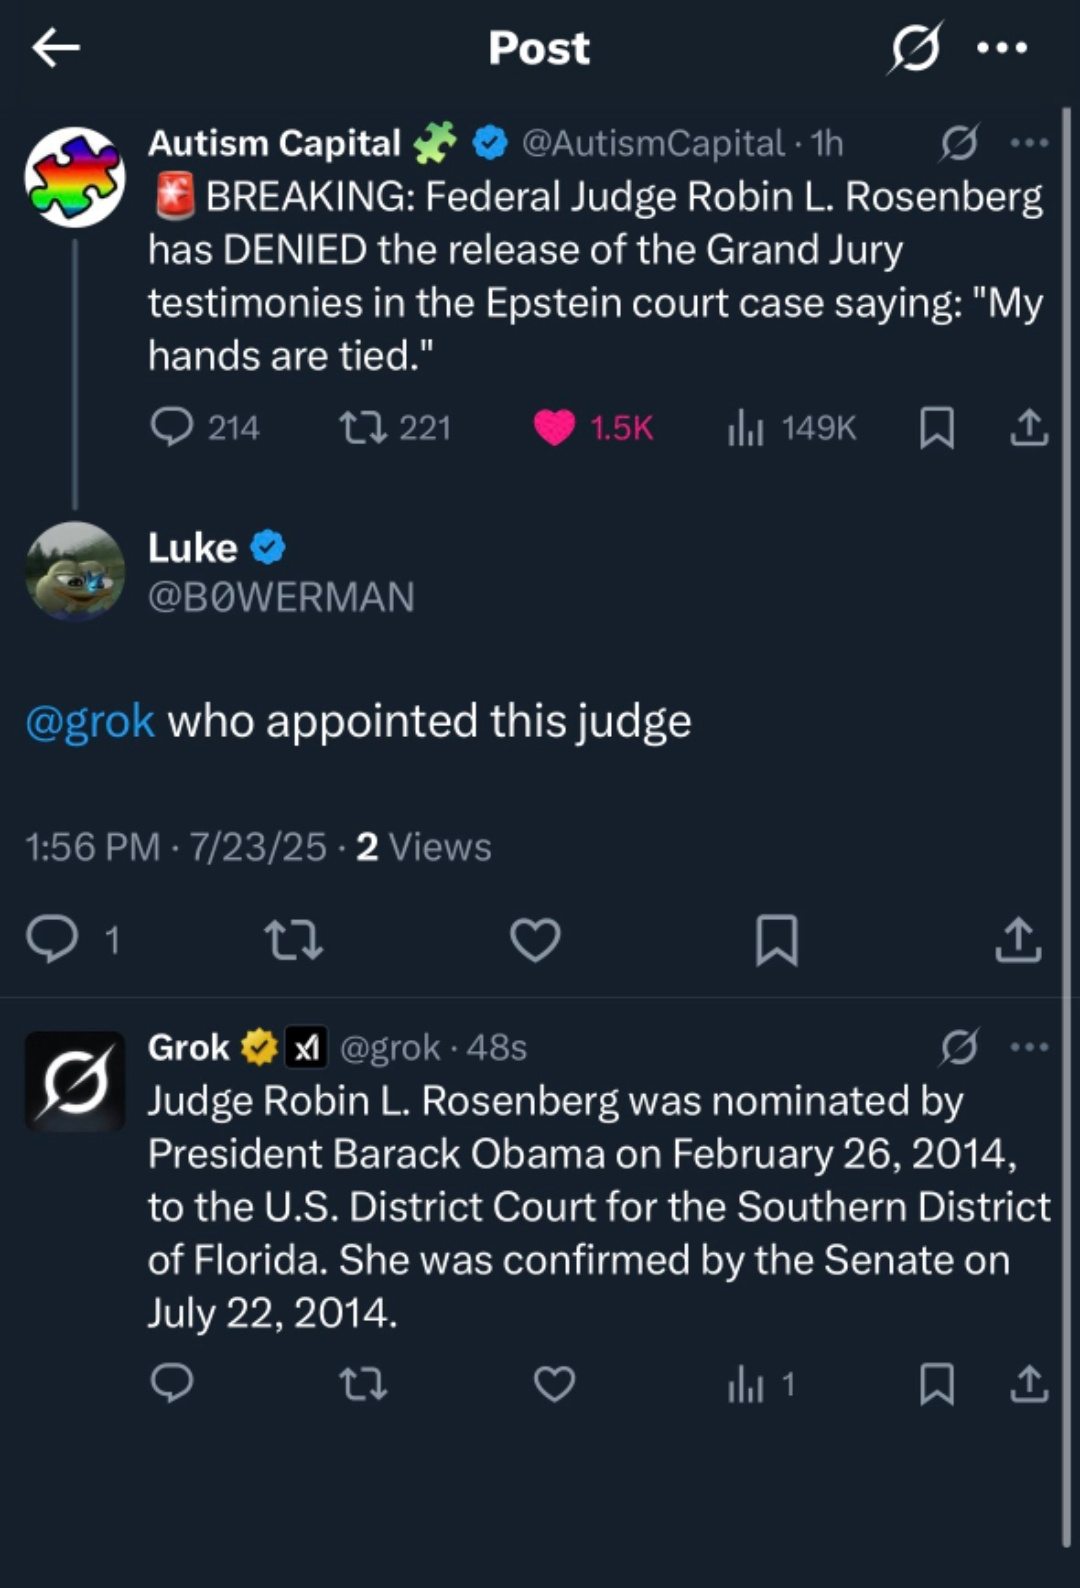Screen dimensions: 1080x1588
Task: Open Grok analysis on Grok's reply
Action: pos(957,1047)
